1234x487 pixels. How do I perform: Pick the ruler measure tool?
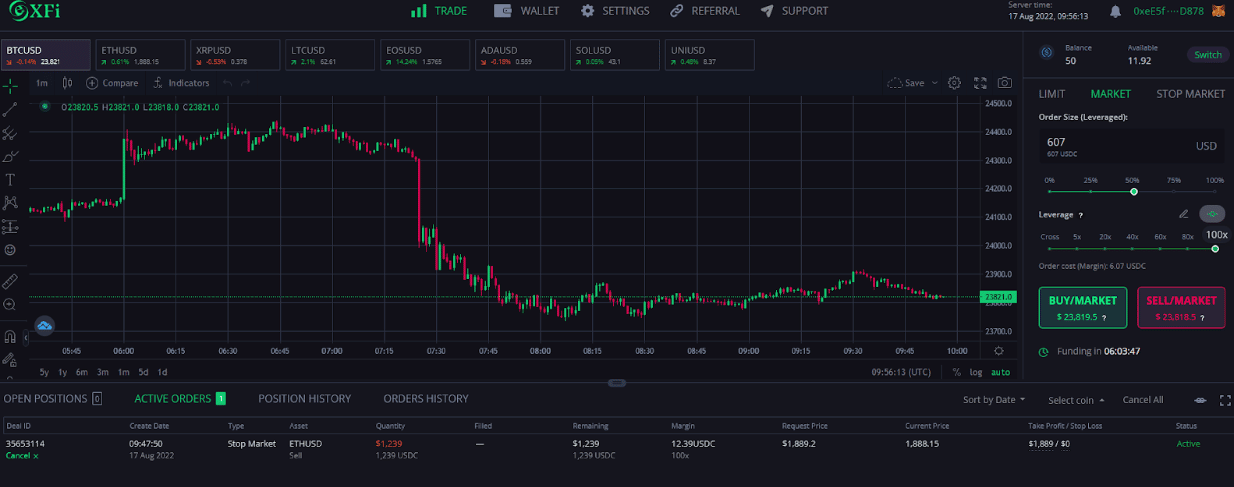[10, 281]
